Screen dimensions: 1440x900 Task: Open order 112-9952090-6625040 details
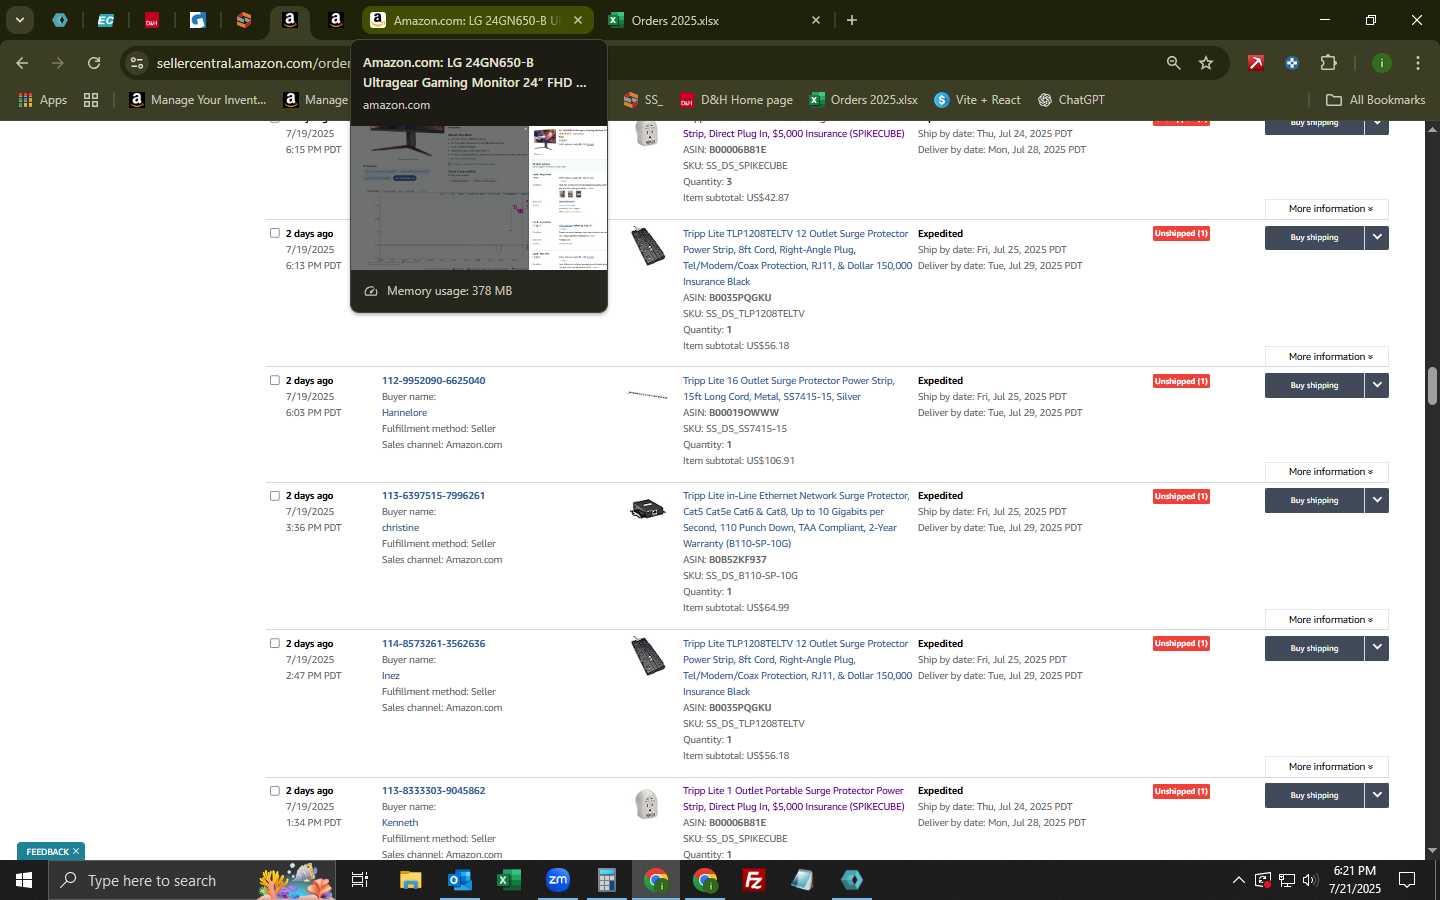tap(433, 381)
